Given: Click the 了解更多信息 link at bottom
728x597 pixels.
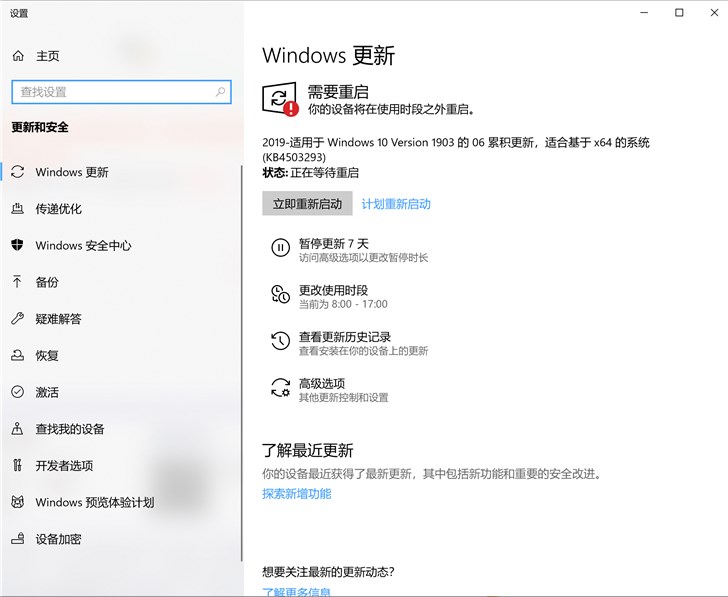Looking at the screenshot, I should 297,591.
